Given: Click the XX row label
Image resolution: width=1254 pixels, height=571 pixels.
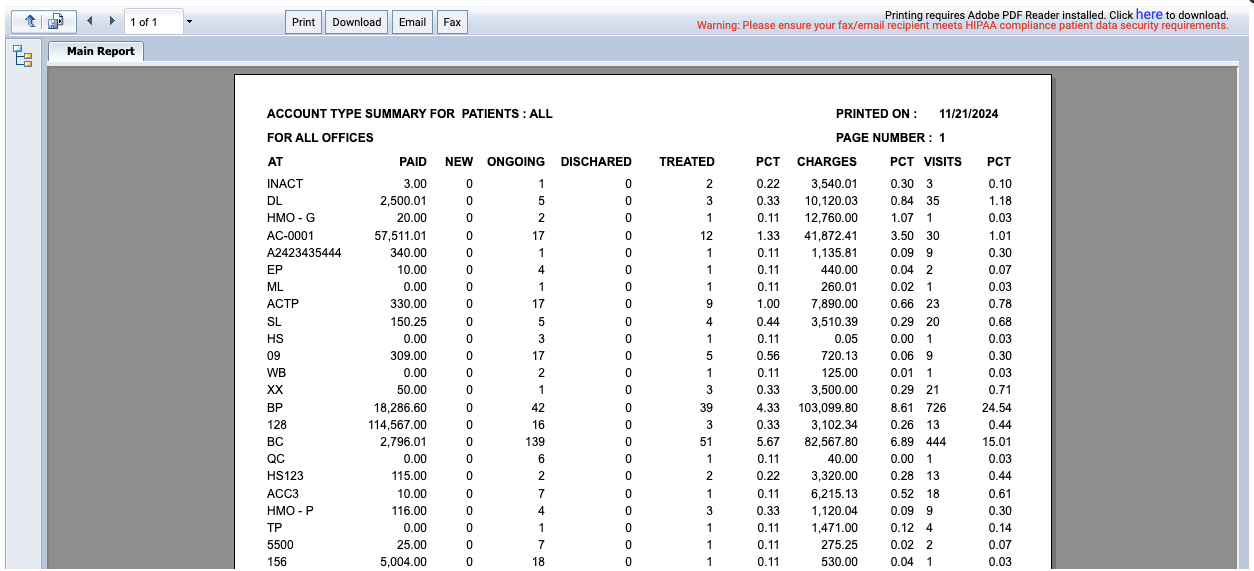Looking at the screenshot, I should point(275,390).
